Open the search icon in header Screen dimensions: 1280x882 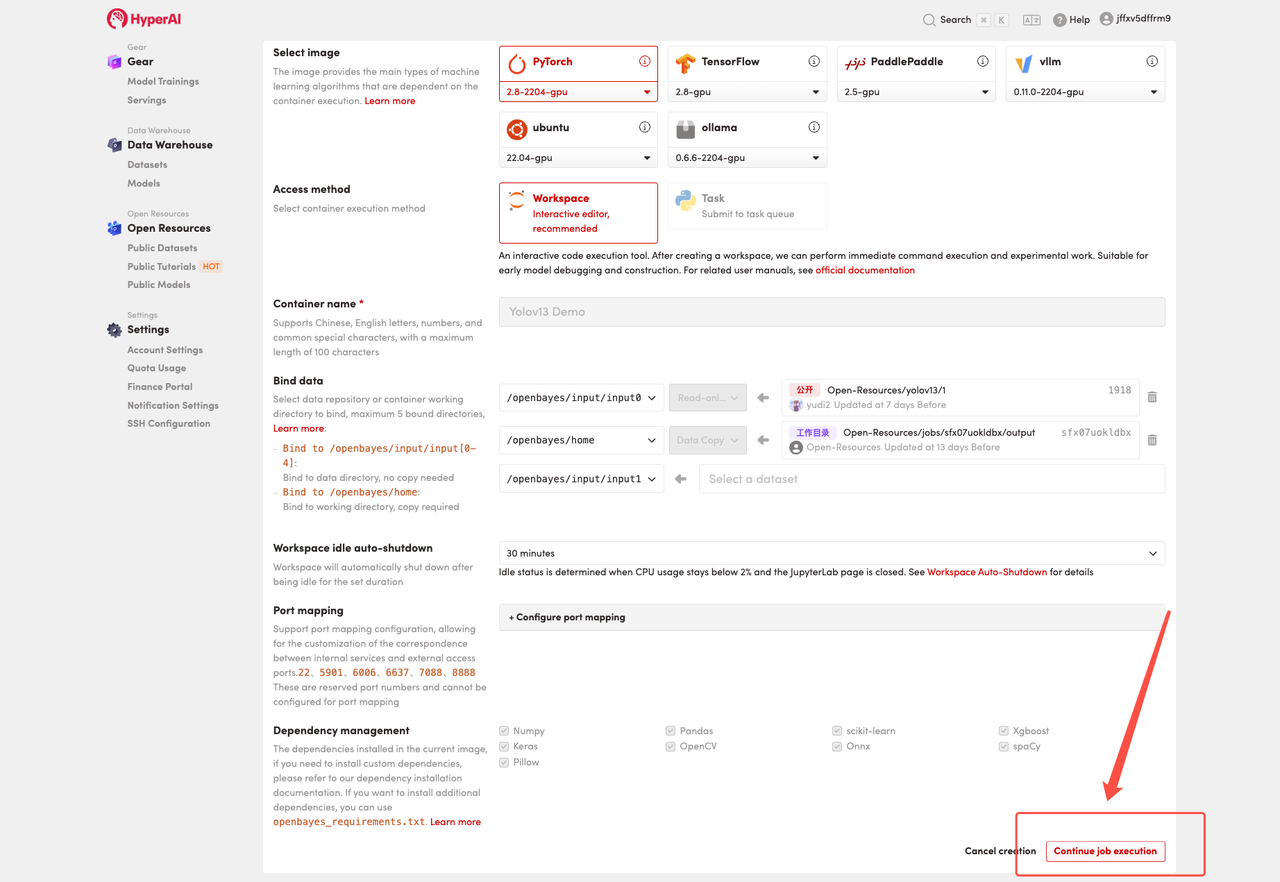click(x=929, y=20)
